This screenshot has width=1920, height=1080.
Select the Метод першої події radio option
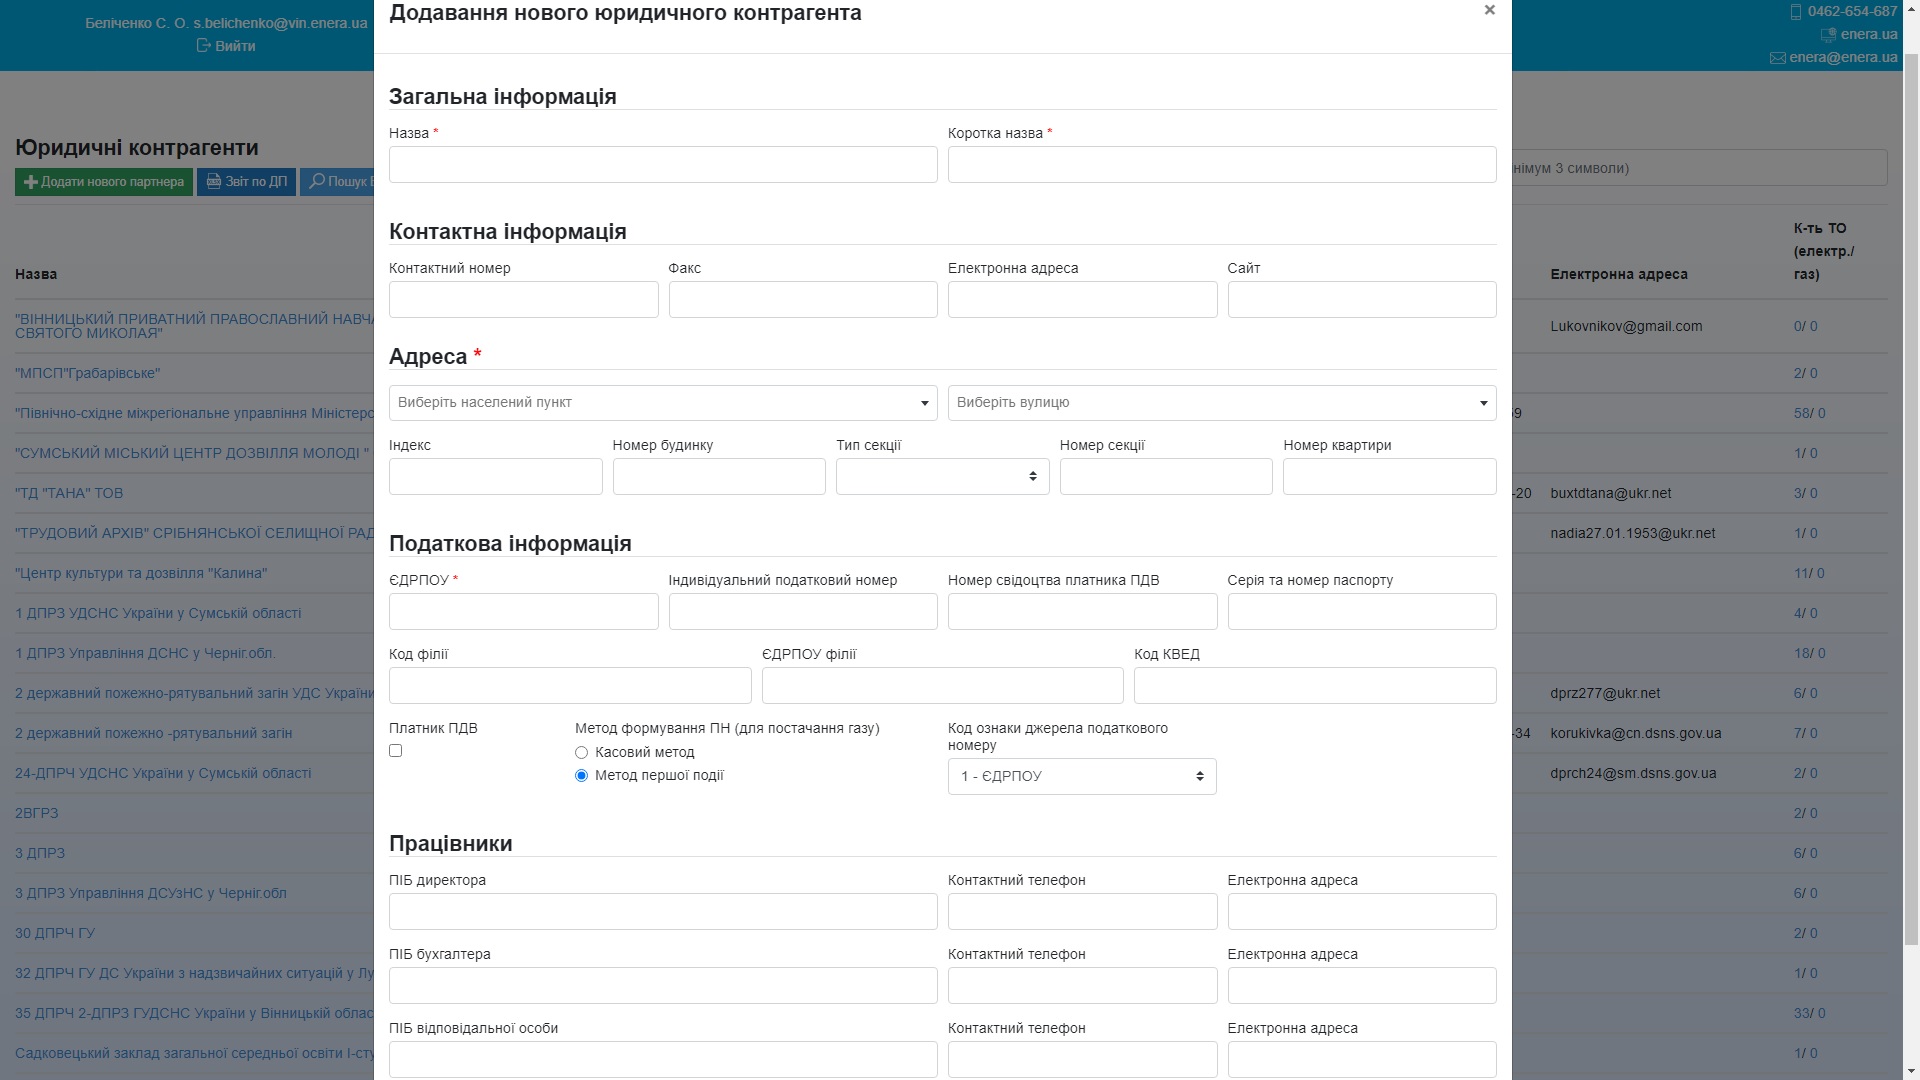581,776
